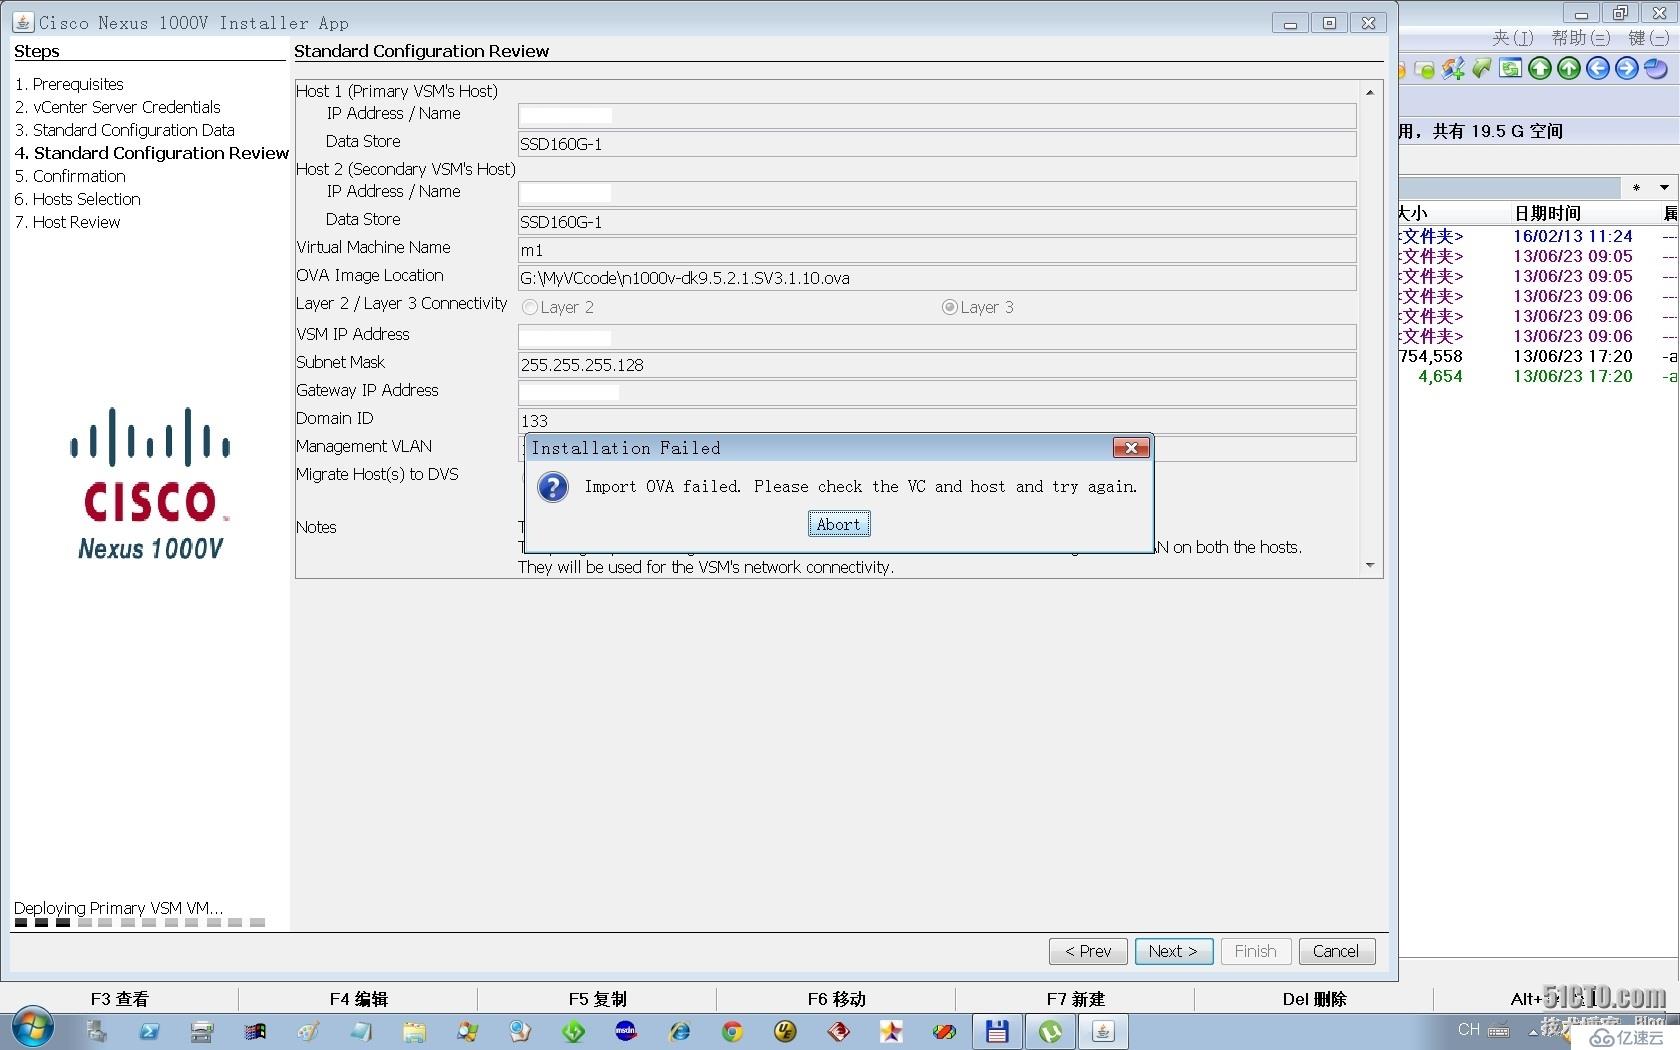Open the 键 menu in the file manager window
This screenshot has height=1050, width=1680.
[x=1648, y=38]
